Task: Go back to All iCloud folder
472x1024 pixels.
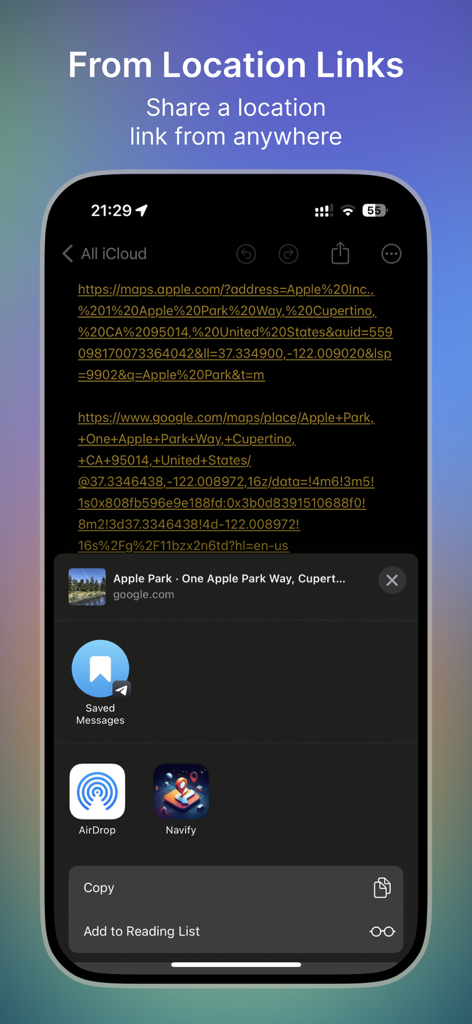Action: (104, 253)
